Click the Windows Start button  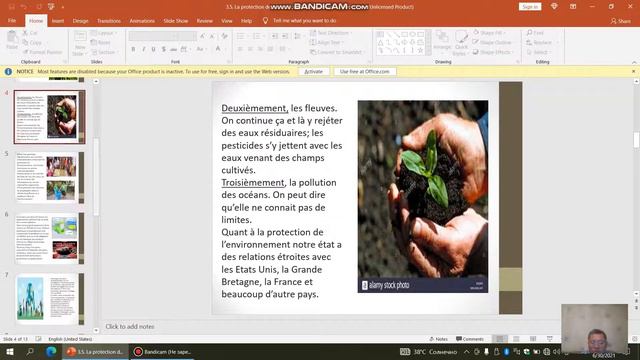pyautogui.click(x=10, y=351)
